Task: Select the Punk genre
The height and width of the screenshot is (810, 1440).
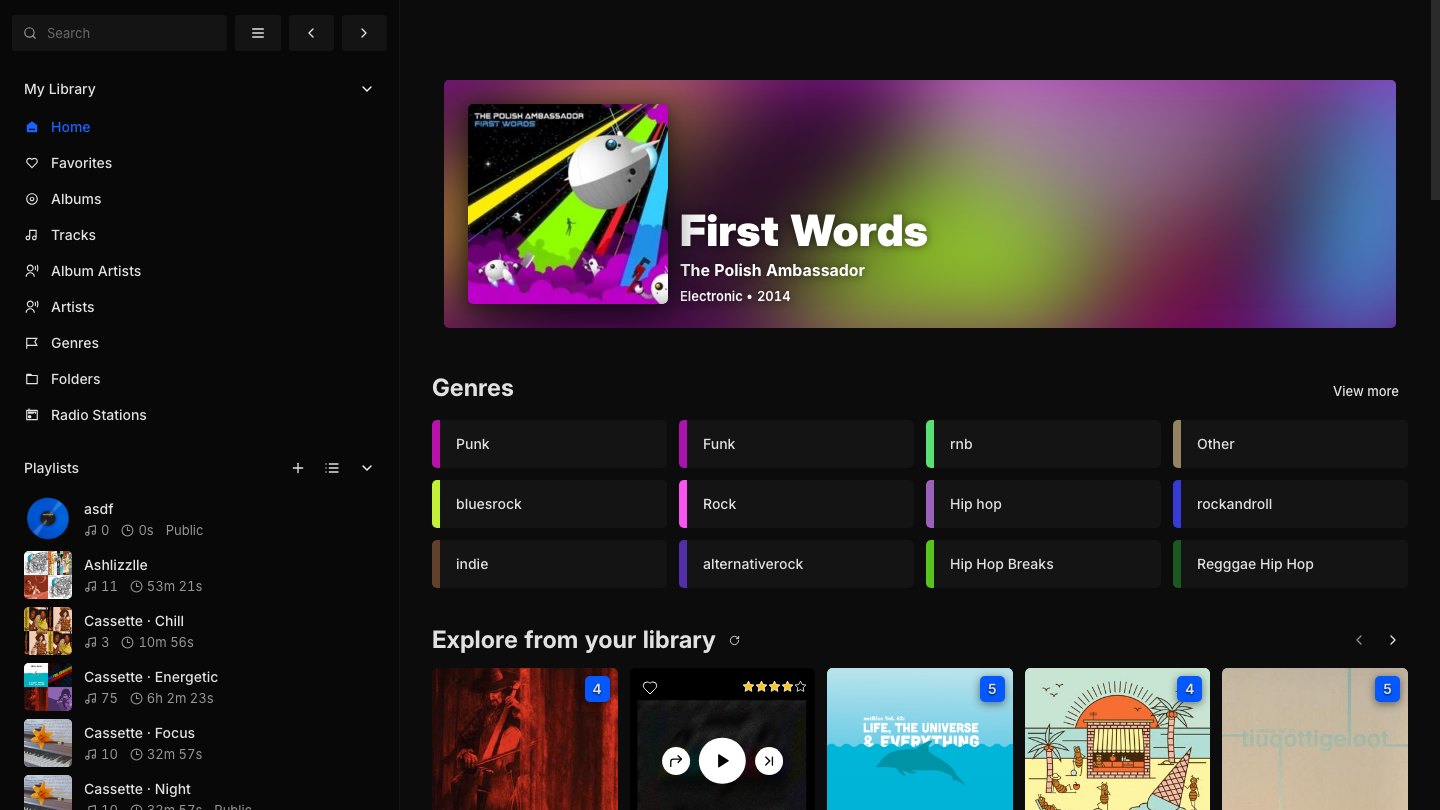Action: coord(549,444)
